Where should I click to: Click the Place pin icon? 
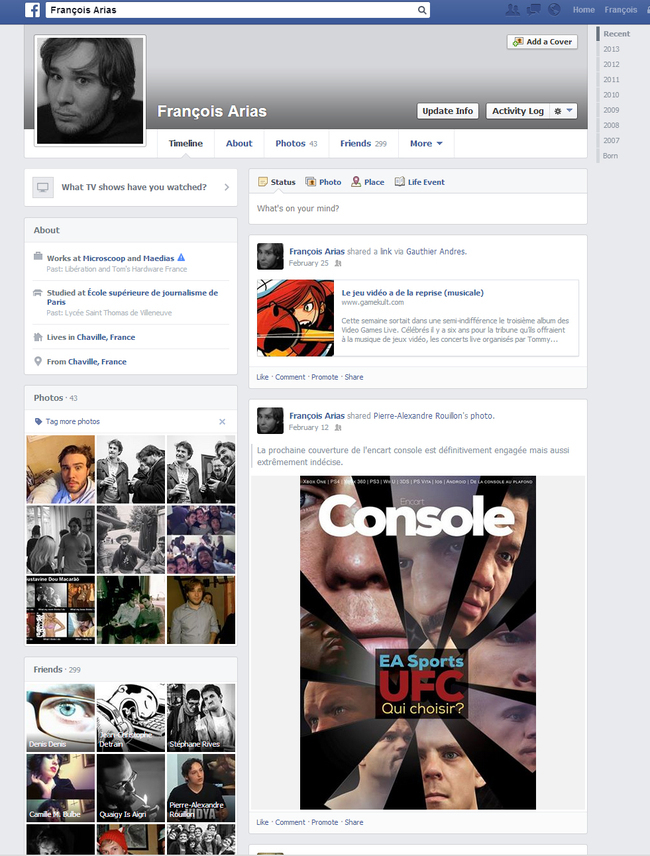356,182
